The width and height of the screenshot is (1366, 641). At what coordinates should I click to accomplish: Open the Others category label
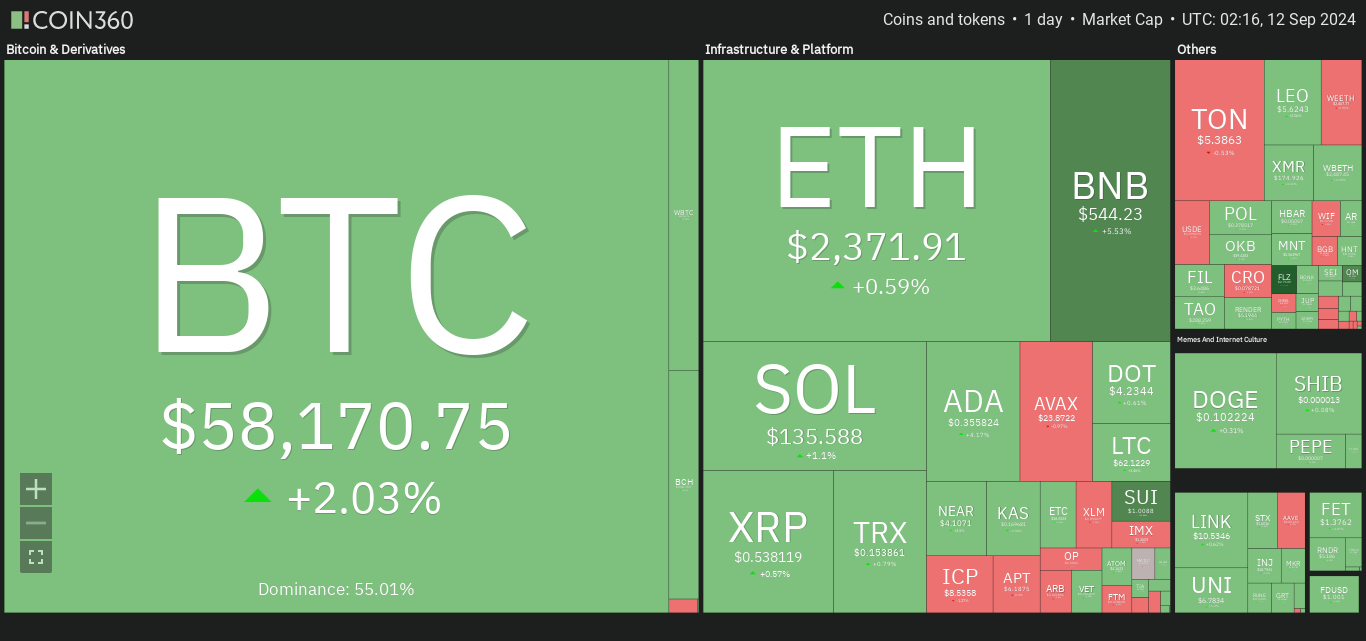click(x=1196, y=49)
